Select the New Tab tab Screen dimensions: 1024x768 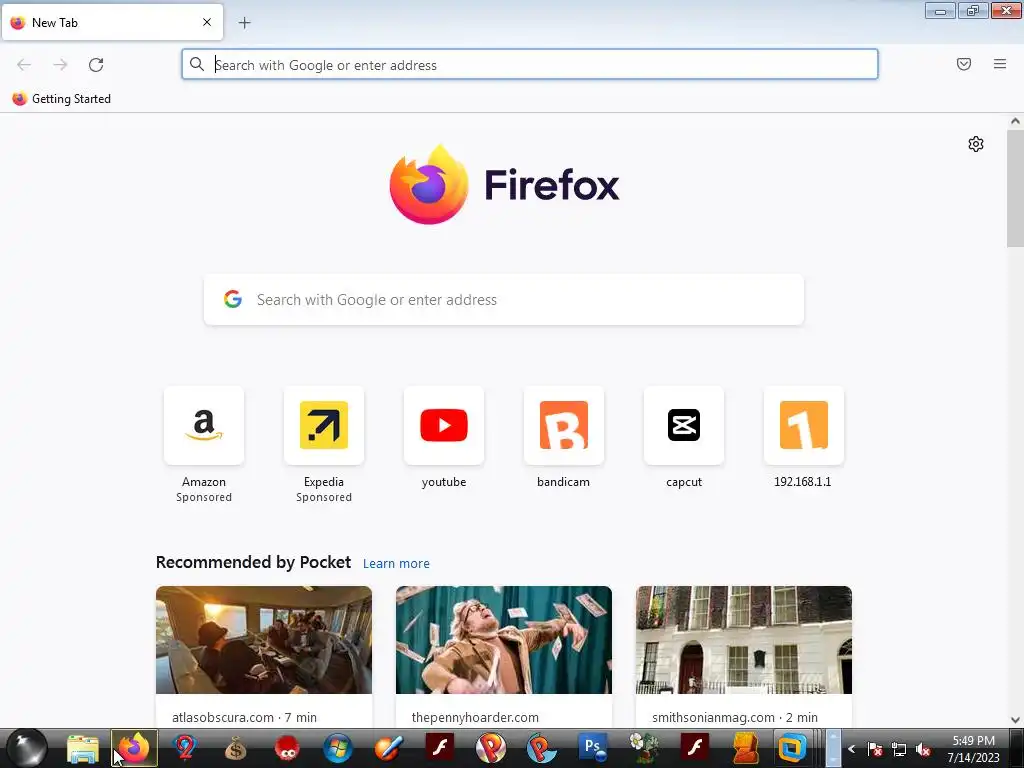tap(112, 22)
